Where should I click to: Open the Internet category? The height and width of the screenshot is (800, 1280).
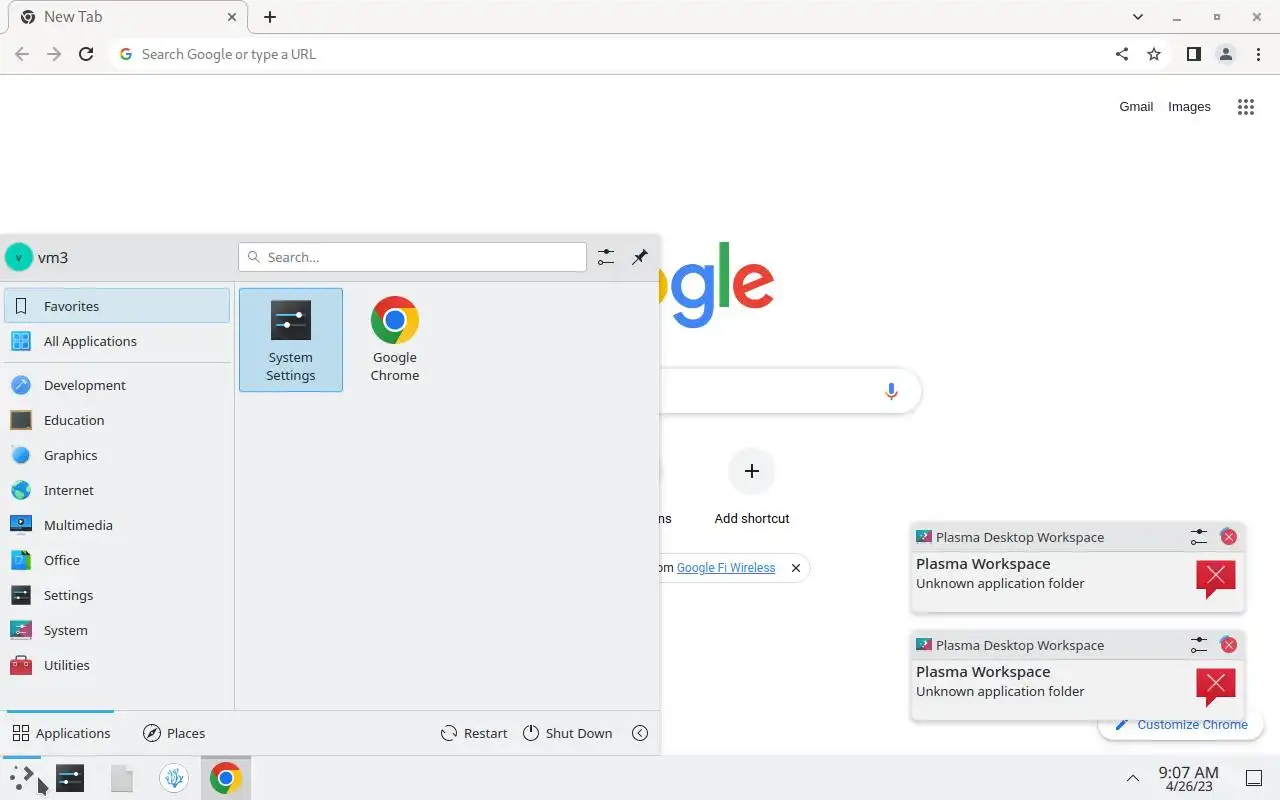point(117,490)
